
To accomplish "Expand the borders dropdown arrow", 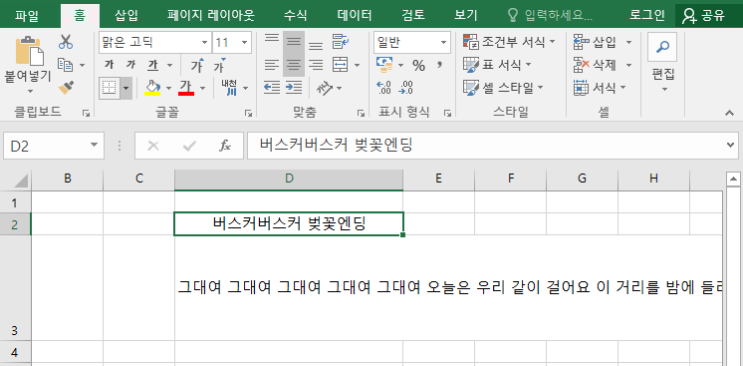I will coord(126,88).
